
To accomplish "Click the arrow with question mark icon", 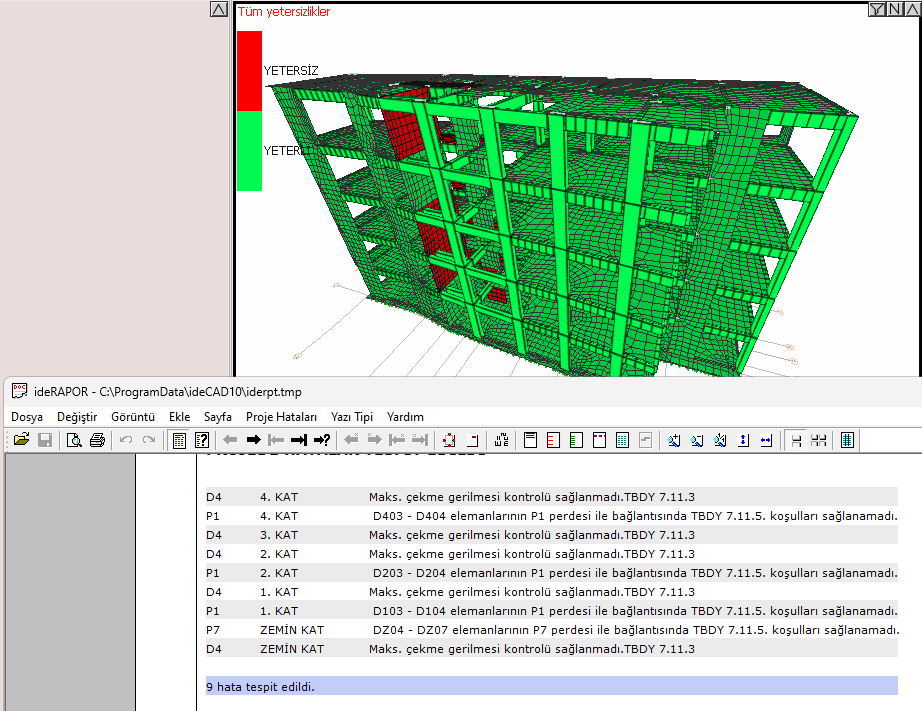I will click(322, 440).
